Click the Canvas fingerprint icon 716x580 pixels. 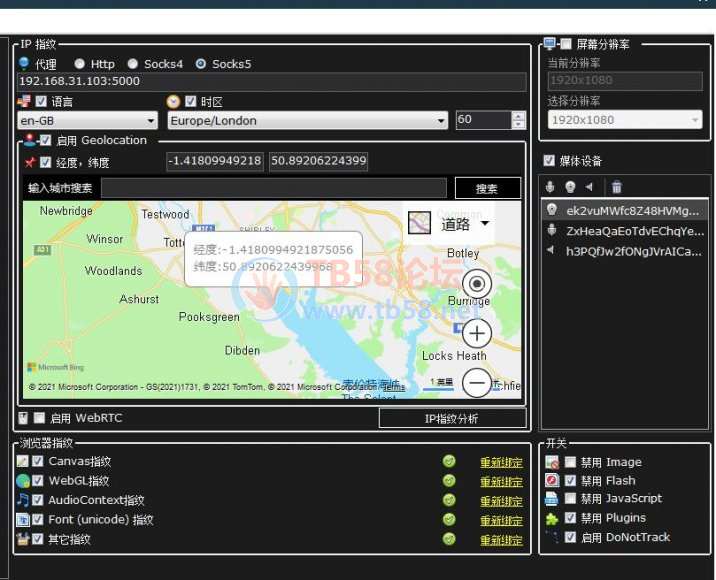tap(22, 461)
